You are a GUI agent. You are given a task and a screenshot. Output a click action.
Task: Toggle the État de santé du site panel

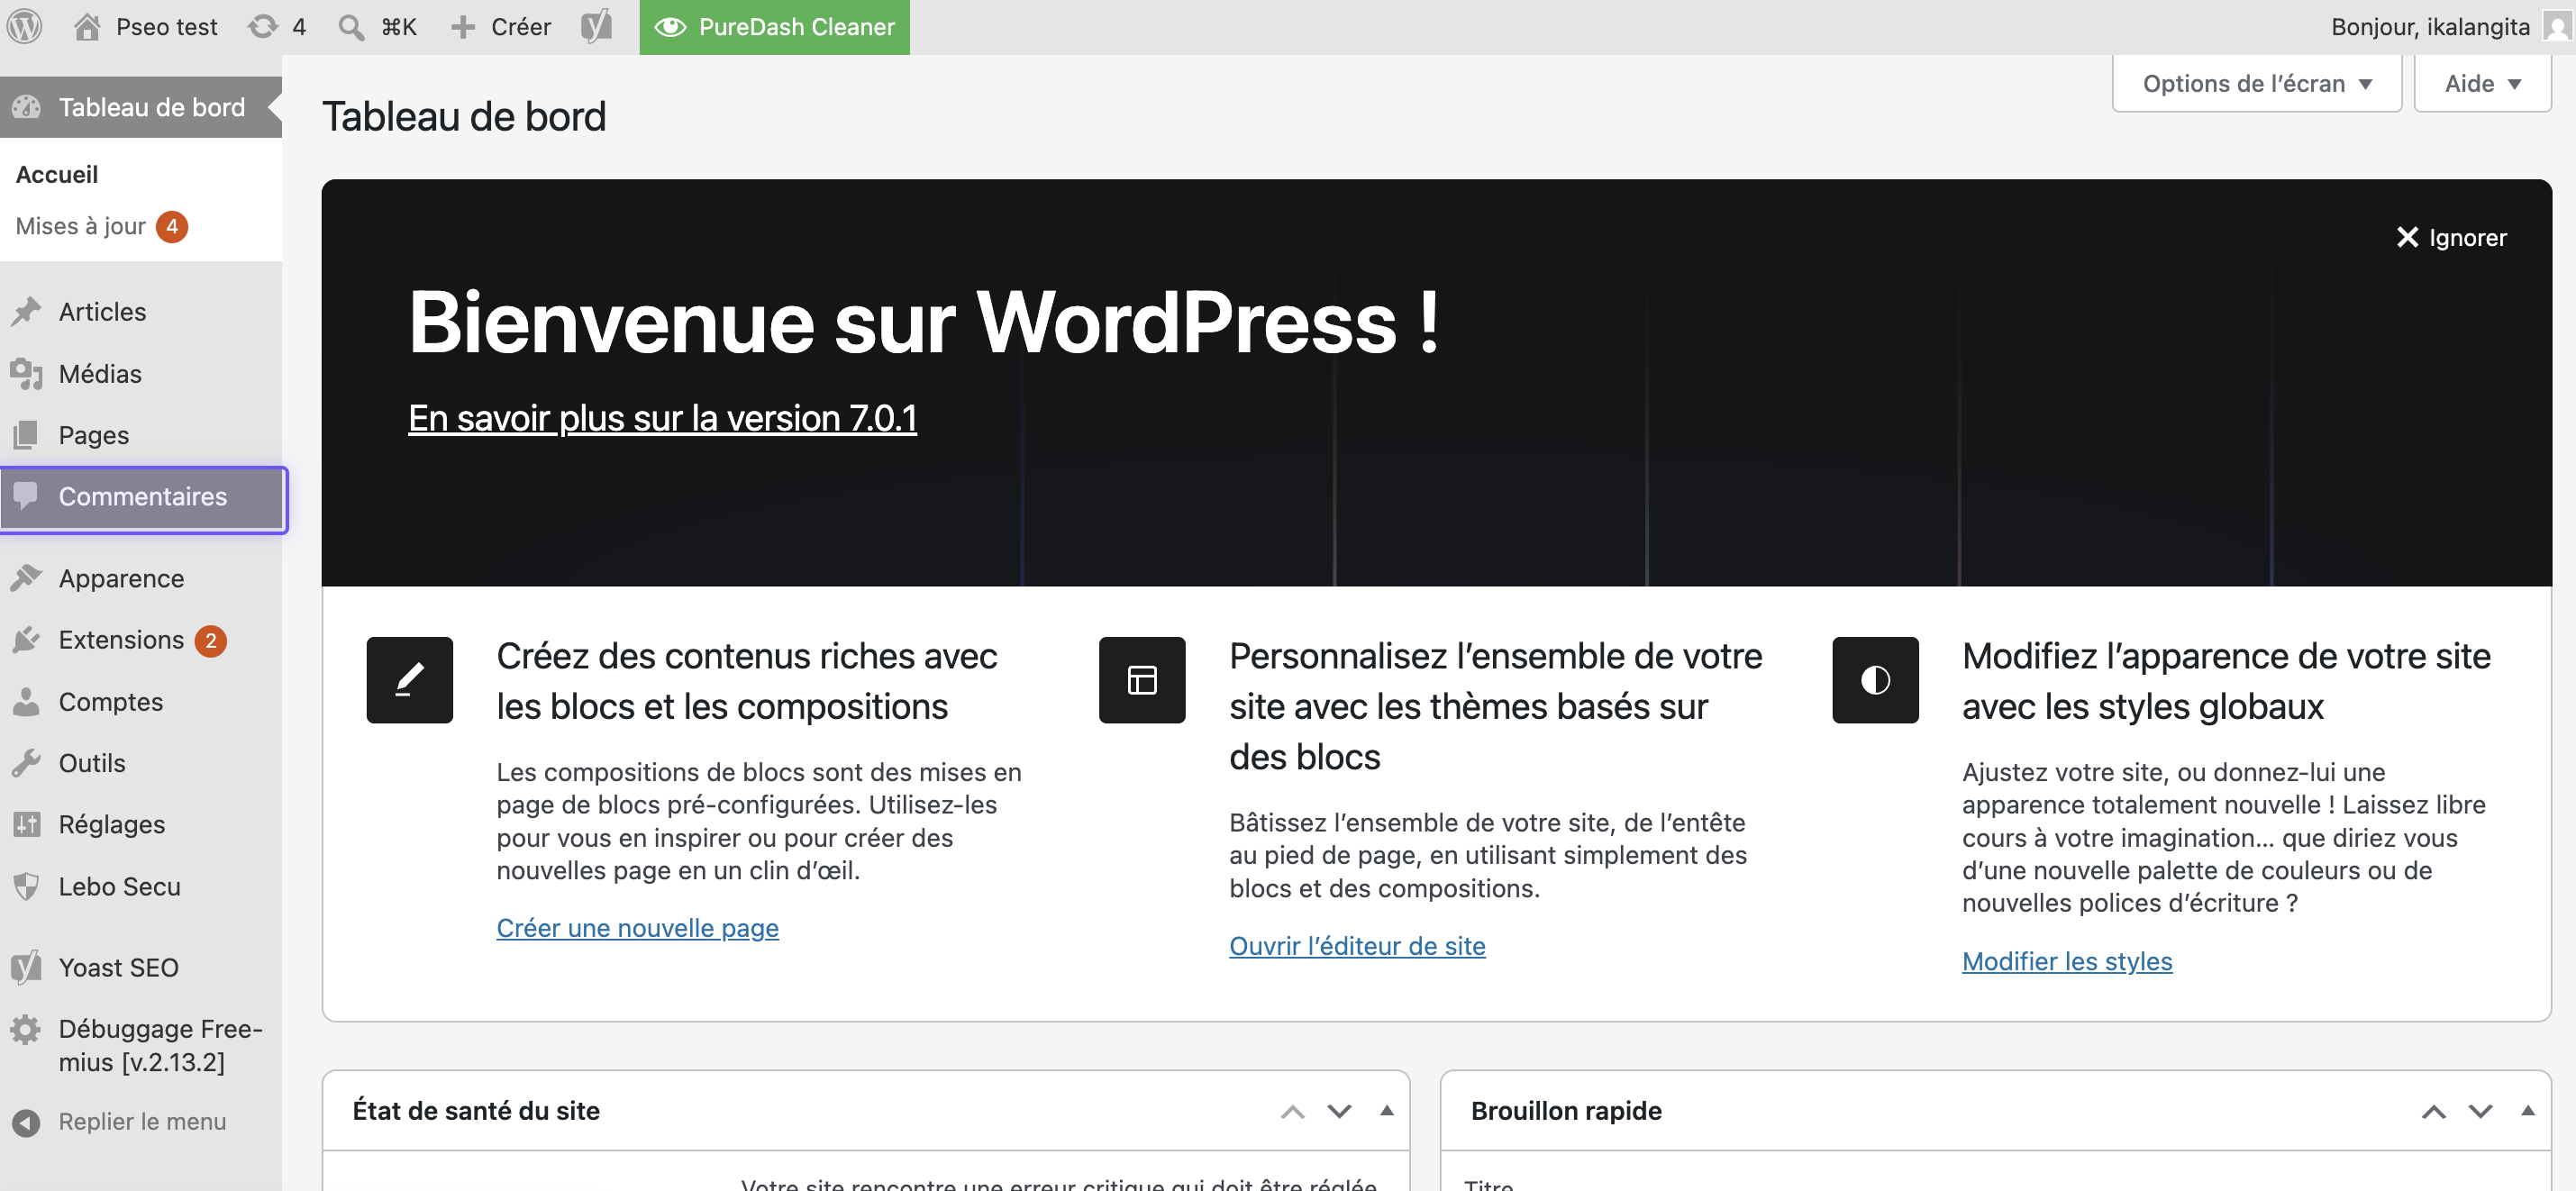point(1386,1110)
